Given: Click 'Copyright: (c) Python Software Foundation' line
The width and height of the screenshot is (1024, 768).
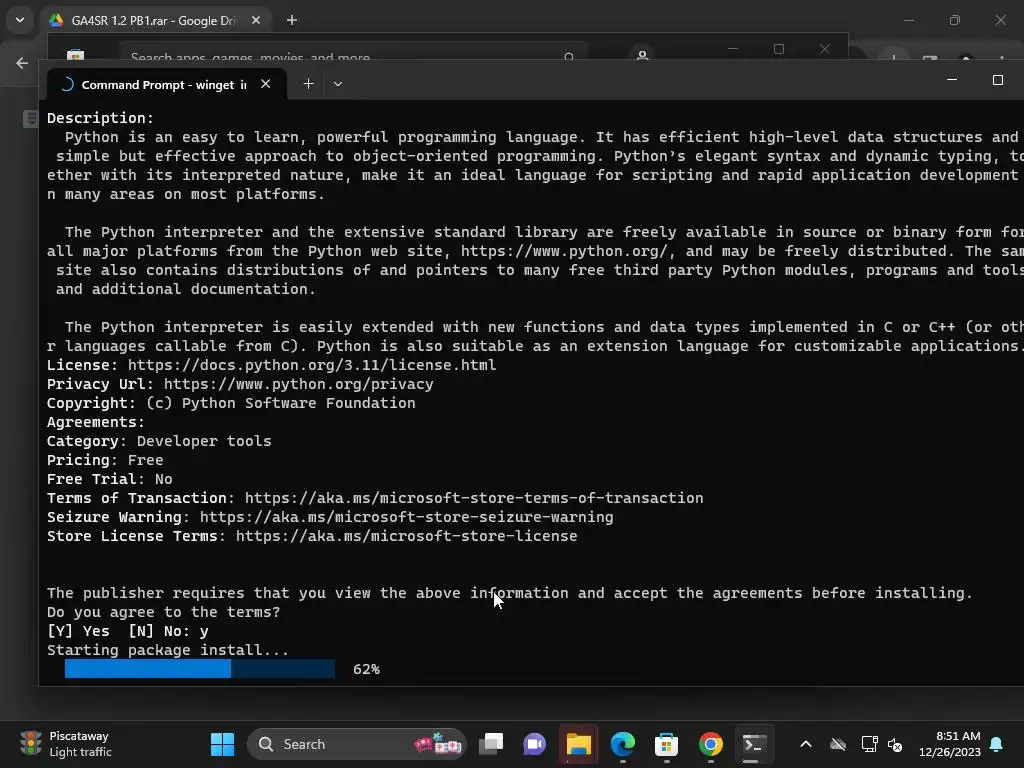Looking at the screenshot, I should click(x=231, y=403).
